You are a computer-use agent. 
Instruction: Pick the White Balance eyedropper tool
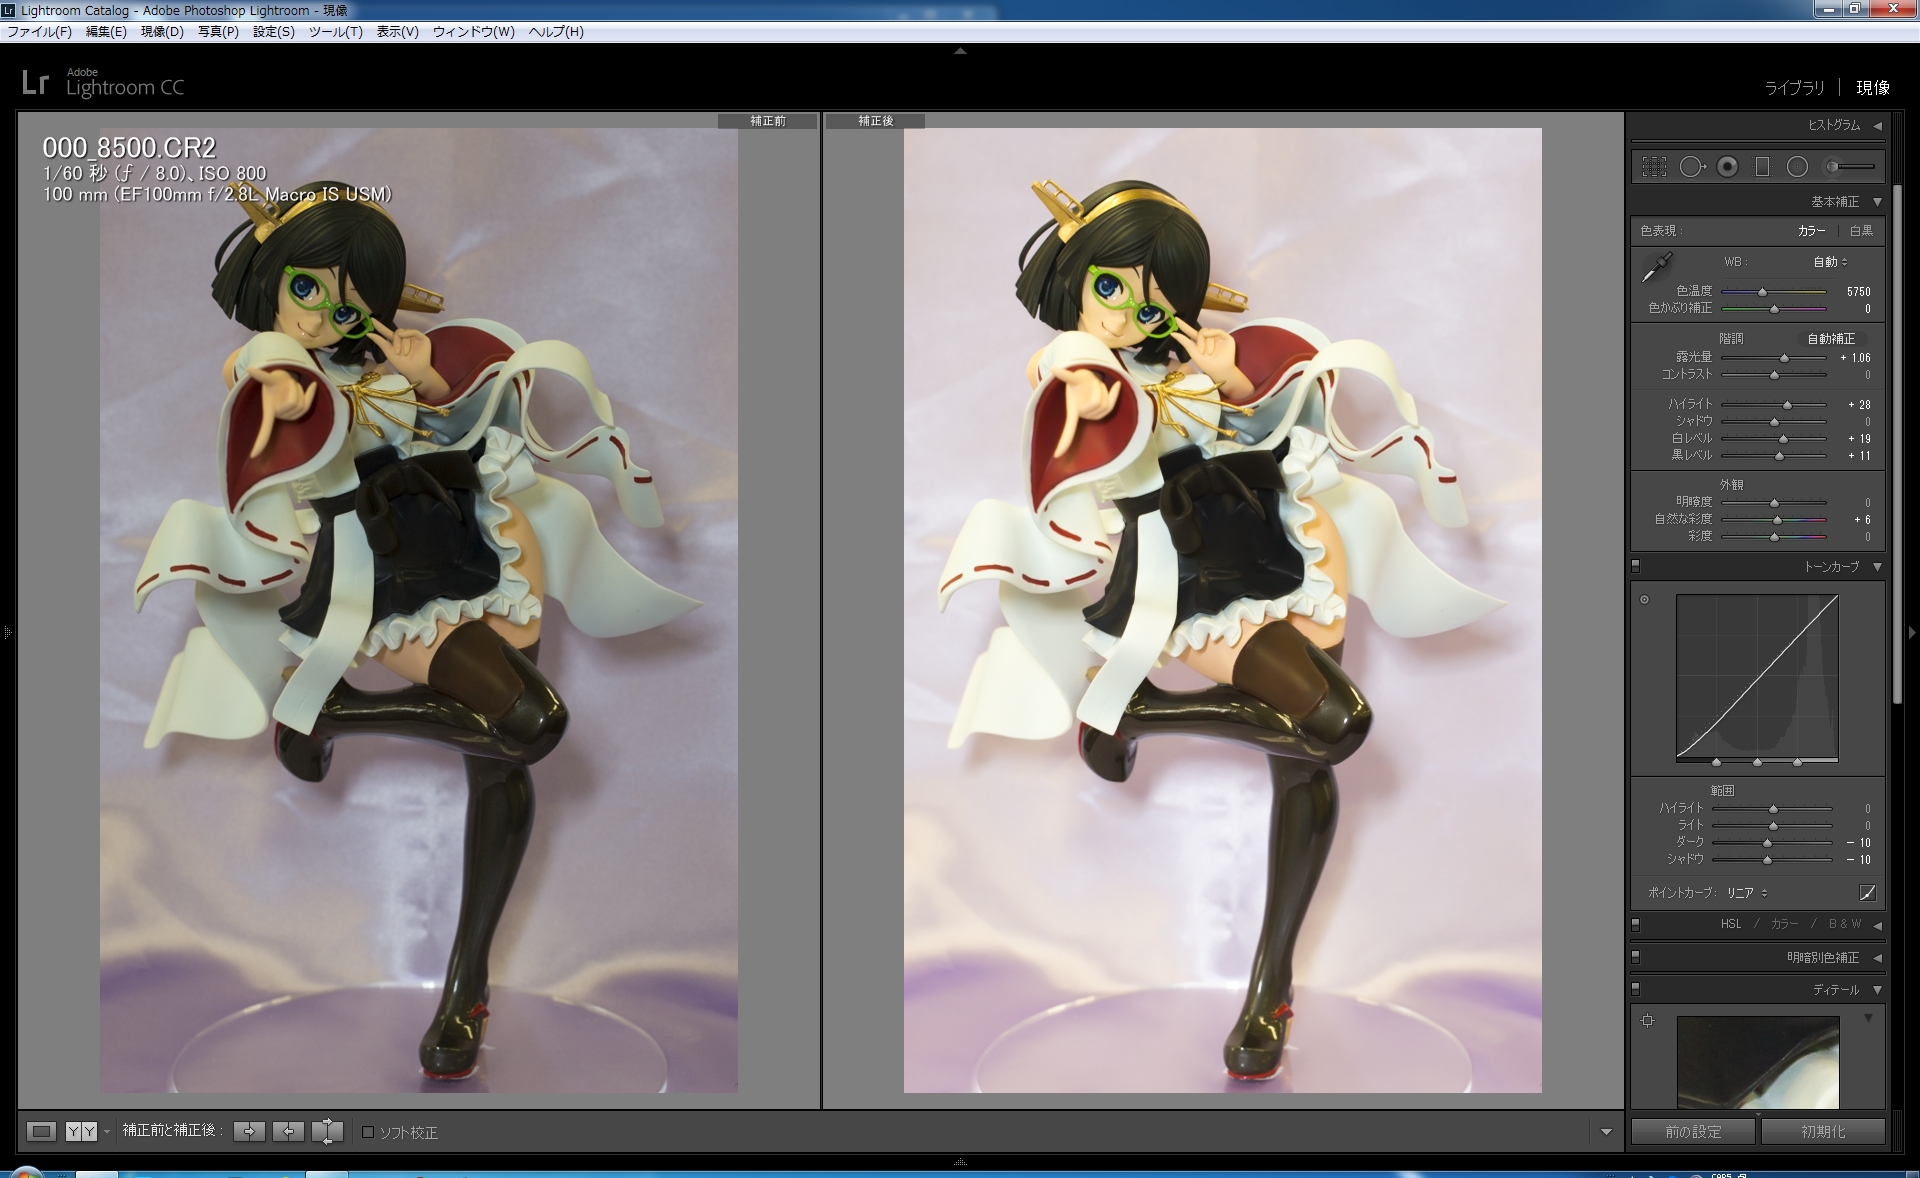coord(1656,268)
